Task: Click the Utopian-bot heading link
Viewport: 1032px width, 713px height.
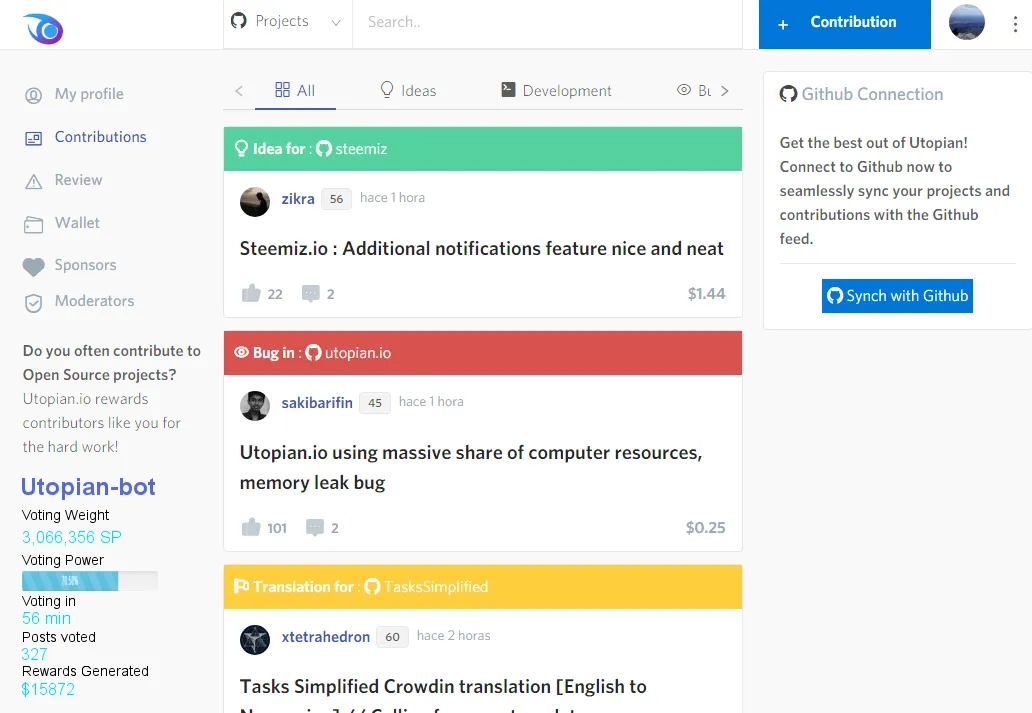Action: click(x=88, y=487)
